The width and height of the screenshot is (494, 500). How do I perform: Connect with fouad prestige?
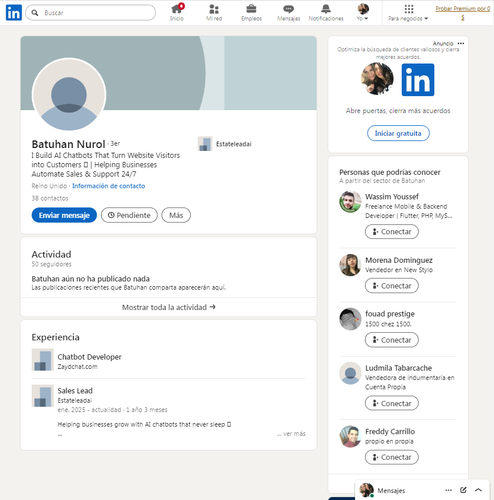392,340
